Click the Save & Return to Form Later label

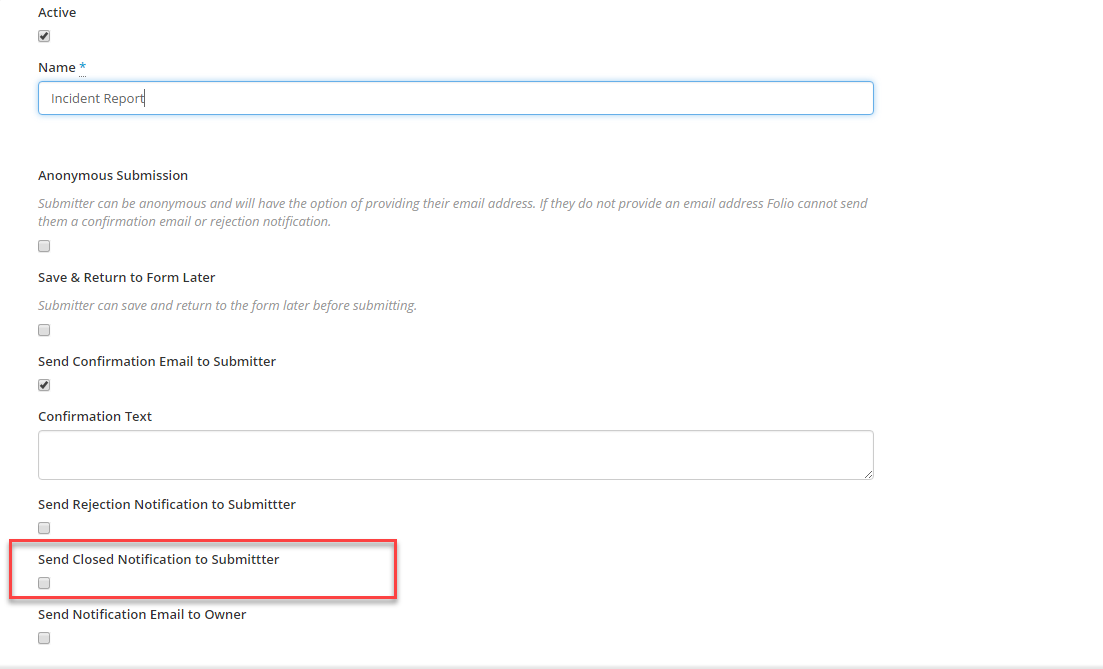coord(126,277)
